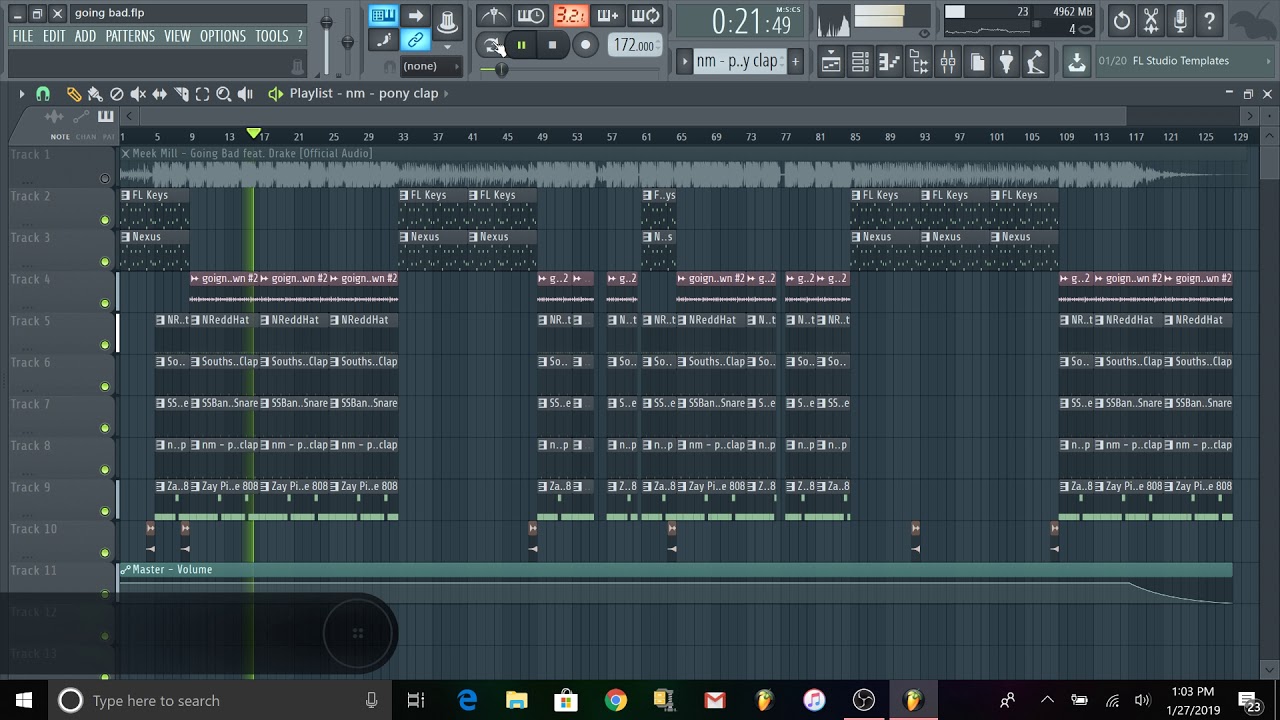Toggle wait for input to start
Image resolution: width=1280 pixels, height=720 pixels.
pos(531,15)
